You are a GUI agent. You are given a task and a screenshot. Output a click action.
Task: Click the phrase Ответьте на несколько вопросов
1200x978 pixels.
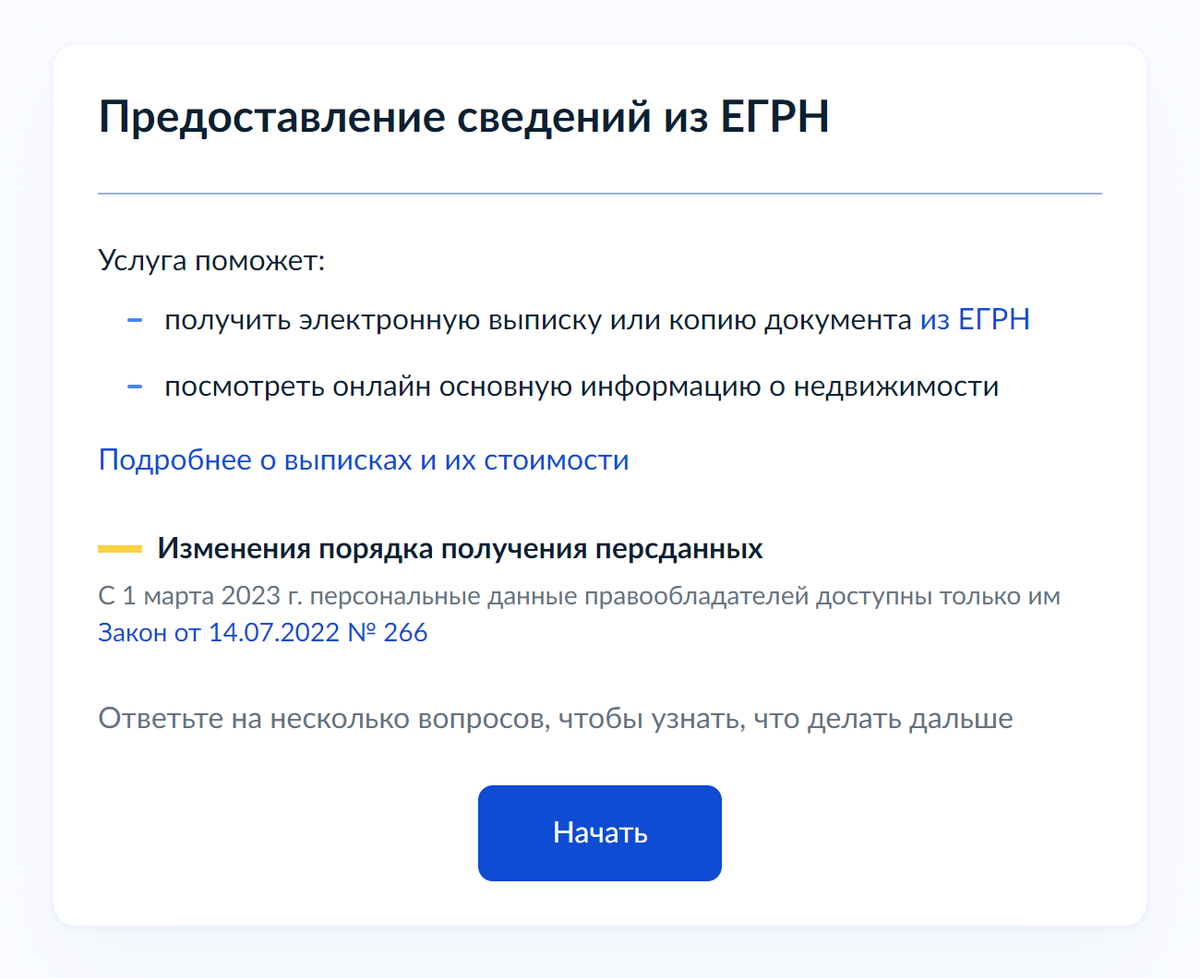320,719
